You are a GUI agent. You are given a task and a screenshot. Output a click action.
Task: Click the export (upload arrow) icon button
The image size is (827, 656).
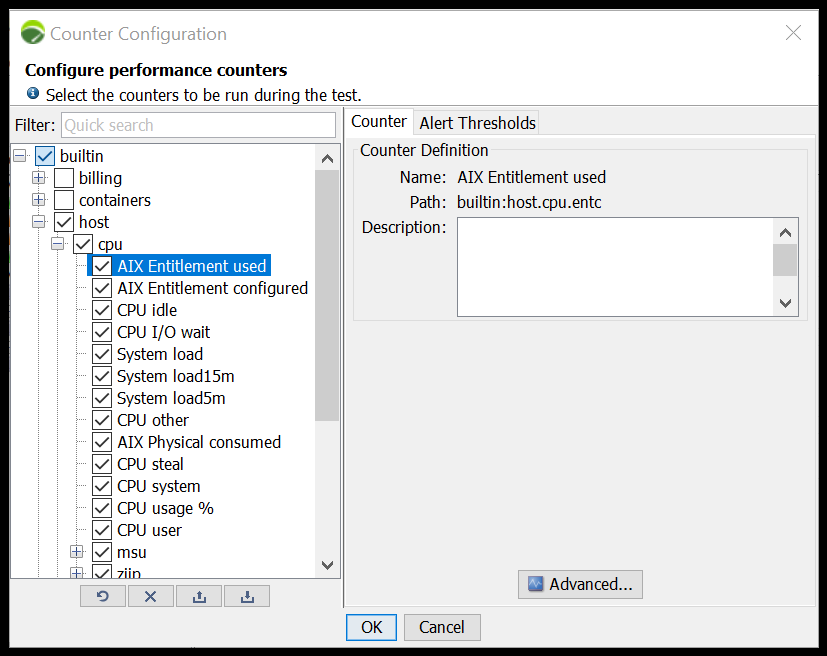pyautogui.click(x=199, y=596)
